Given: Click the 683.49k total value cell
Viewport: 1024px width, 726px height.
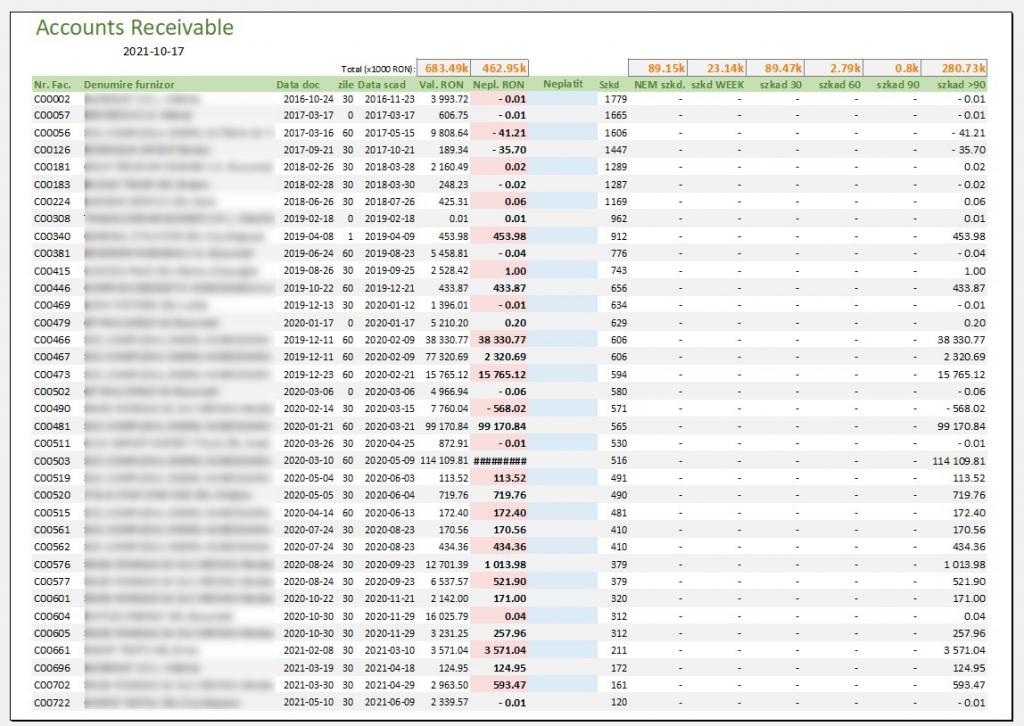Looking at the screenshot, I should (443, 68).
